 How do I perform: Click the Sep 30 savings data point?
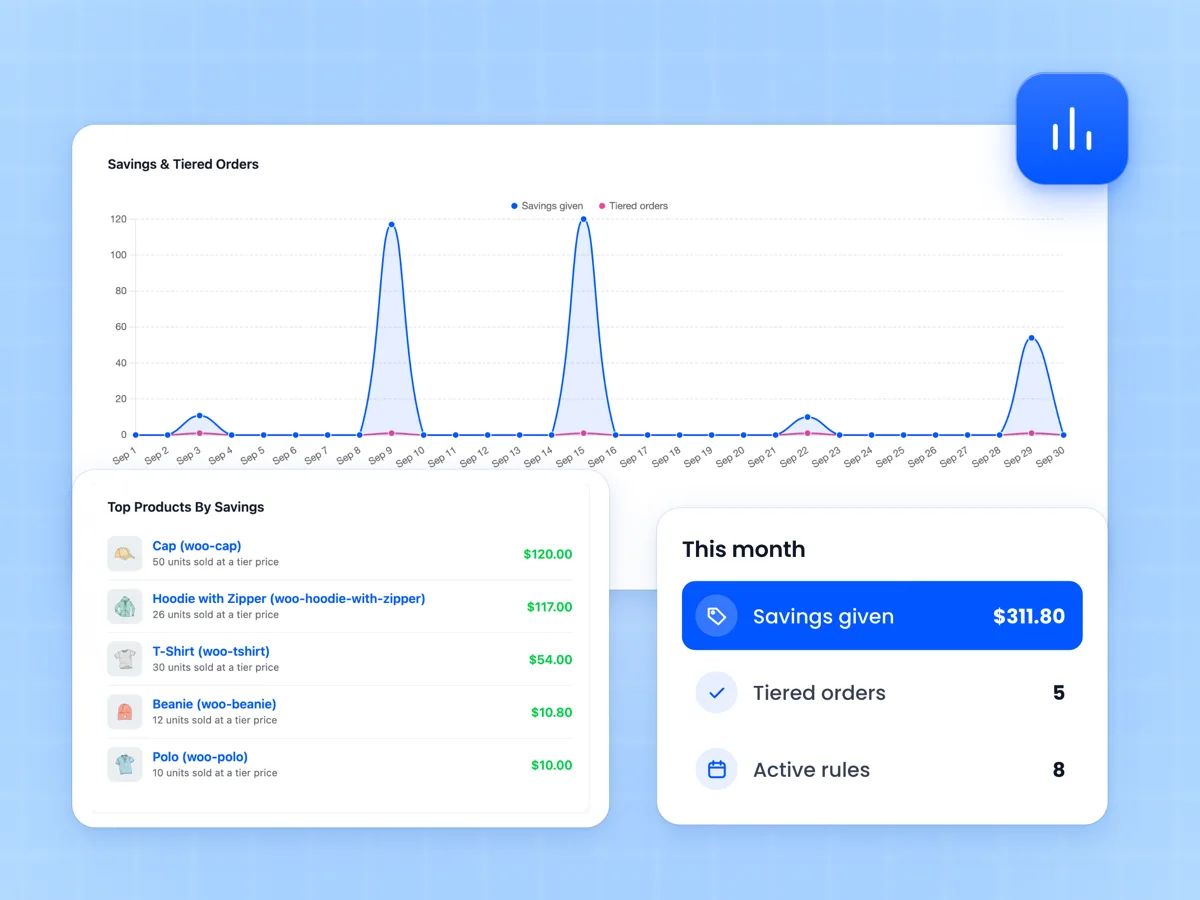tap(1063, 435)
